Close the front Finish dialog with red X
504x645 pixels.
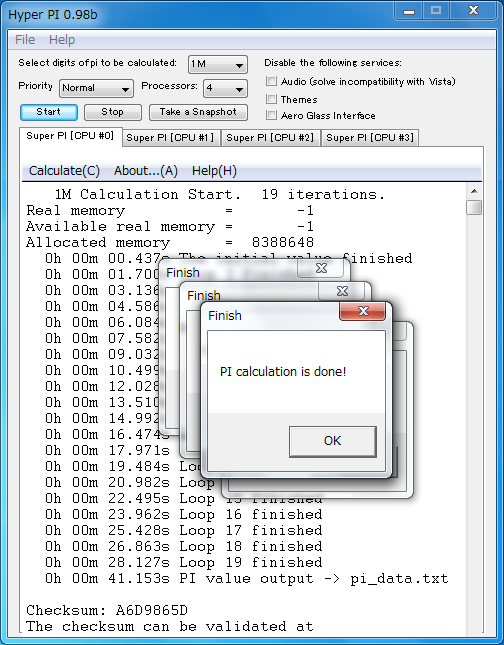coord(362,311)
